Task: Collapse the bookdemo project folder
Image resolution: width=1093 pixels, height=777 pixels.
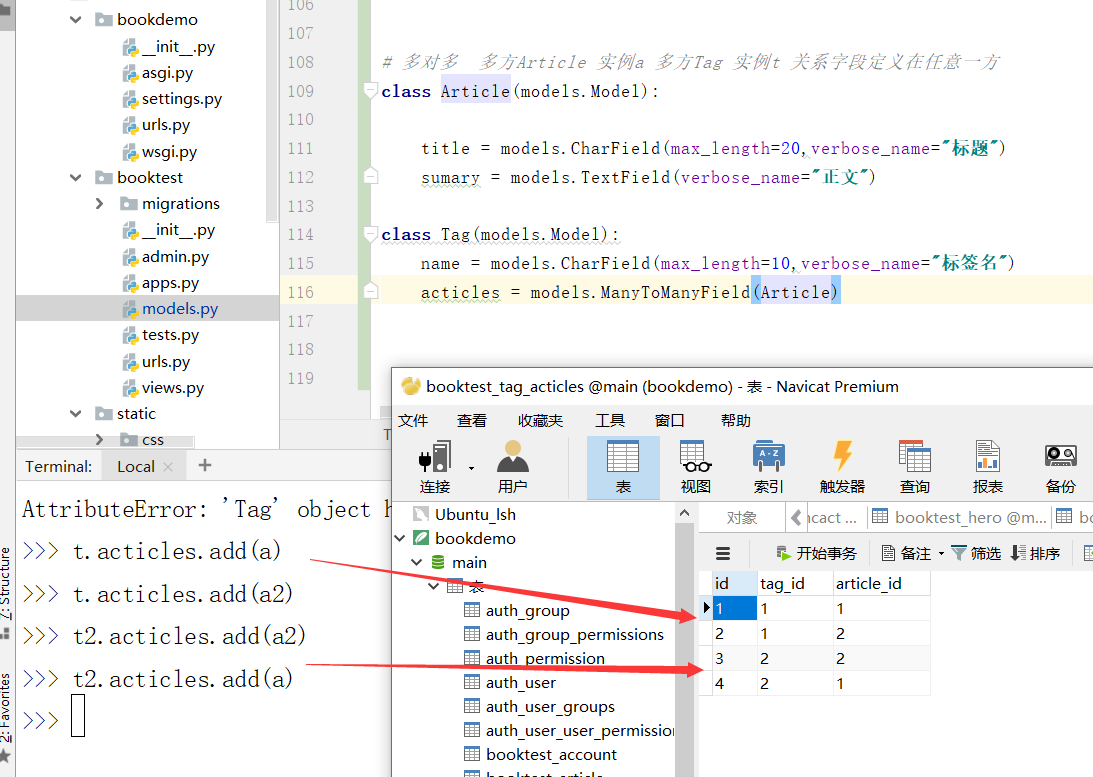Action: point(76,20)
